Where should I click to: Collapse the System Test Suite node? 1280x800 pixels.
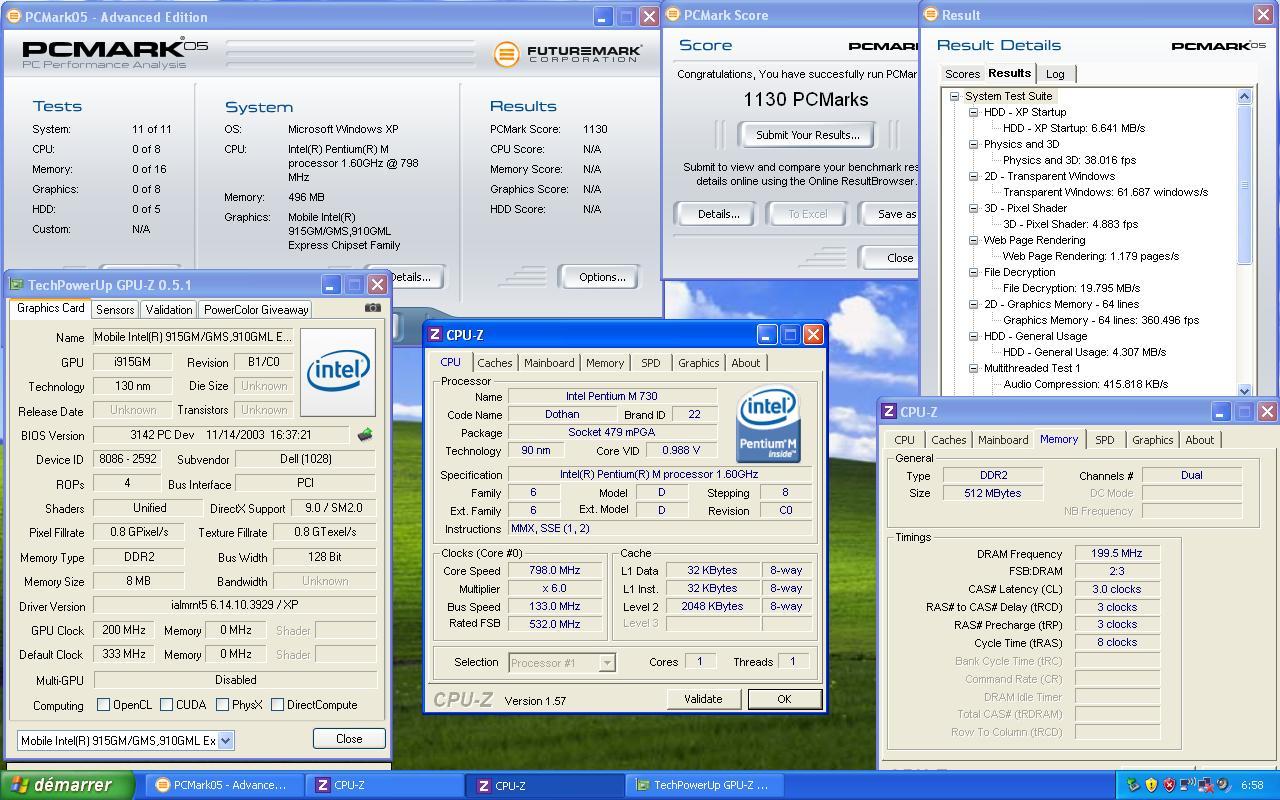coord(955,96)
